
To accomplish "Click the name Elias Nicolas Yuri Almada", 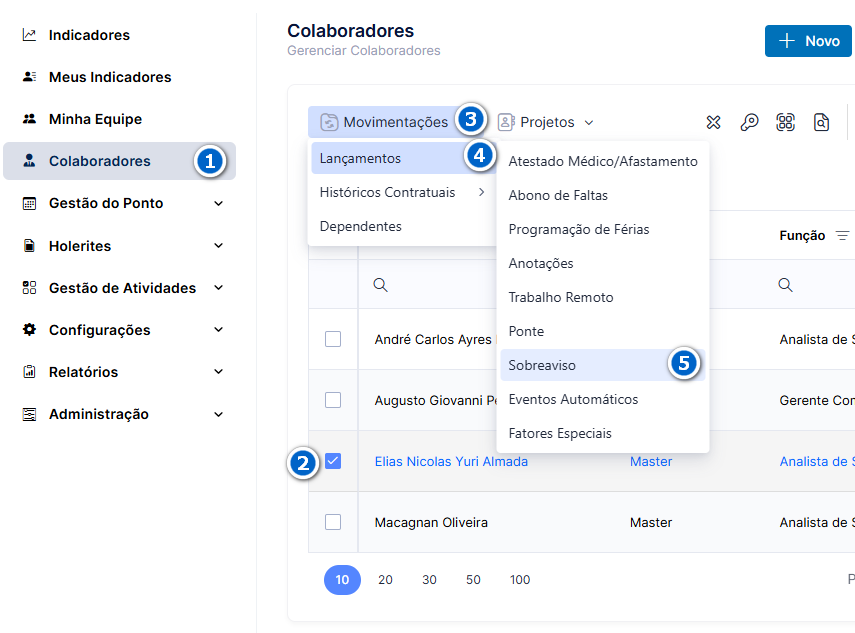I will (451, 461).
